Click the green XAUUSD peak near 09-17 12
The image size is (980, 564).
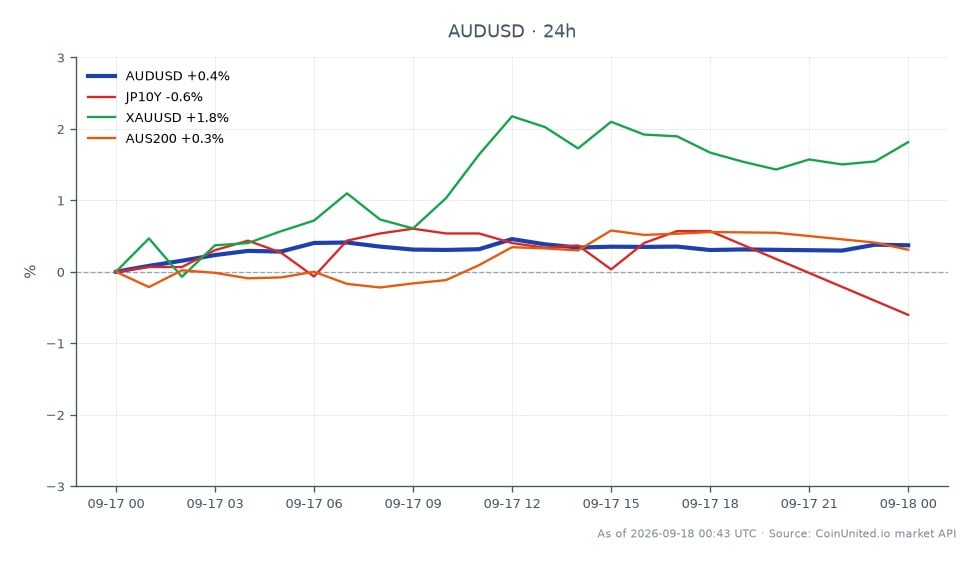[512, 116]
